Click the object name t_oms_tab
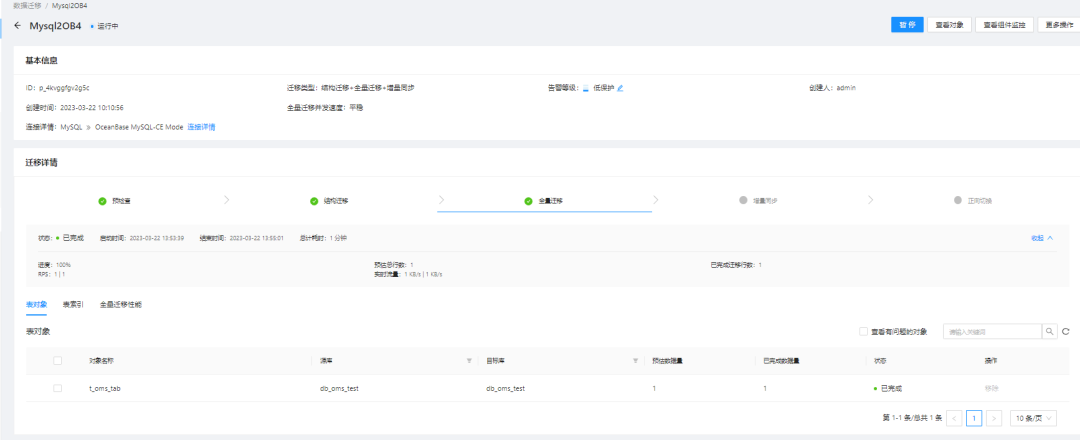Image resolution: width=1080 pixels, height=440 pixels. [105, 388]
